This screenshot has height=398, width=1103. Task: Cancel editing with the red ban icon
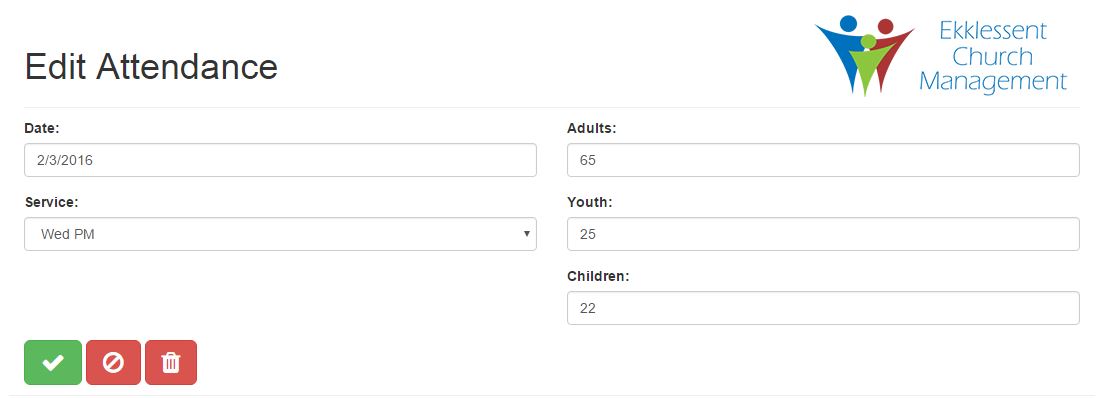tap(113, 363)
